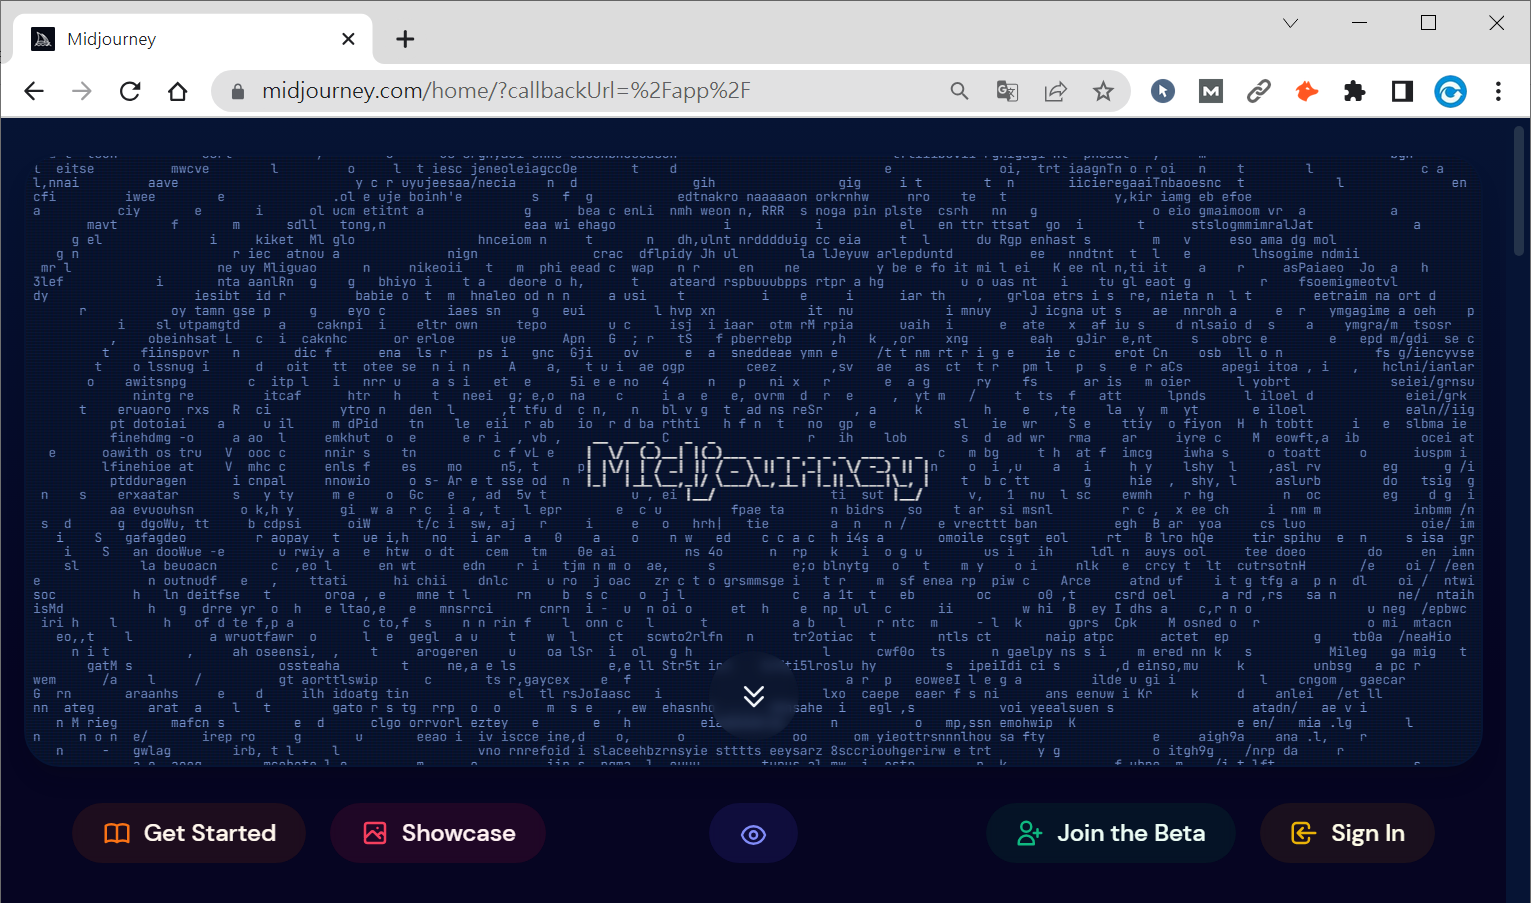Screen dimensions: 1531x903
Task: Click the orange fox extension icon
Action: click(1307, 92)
